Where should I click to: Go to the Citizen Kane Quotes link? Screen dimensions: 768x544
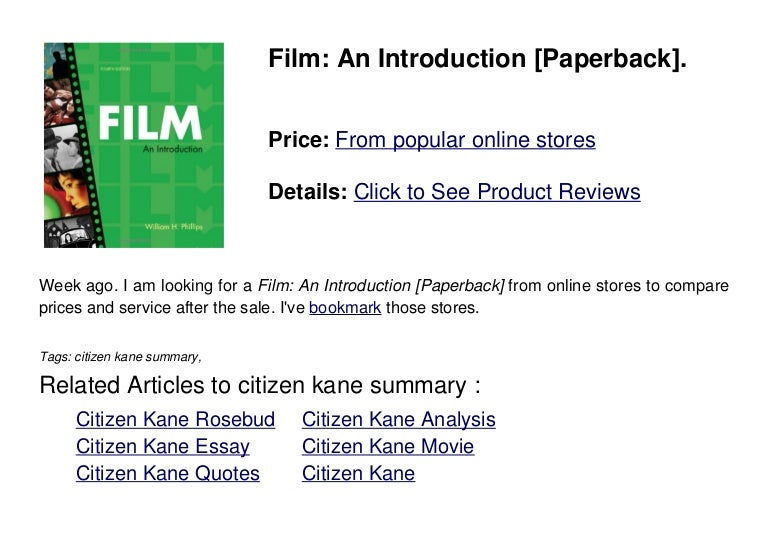(x=168, y=473)
